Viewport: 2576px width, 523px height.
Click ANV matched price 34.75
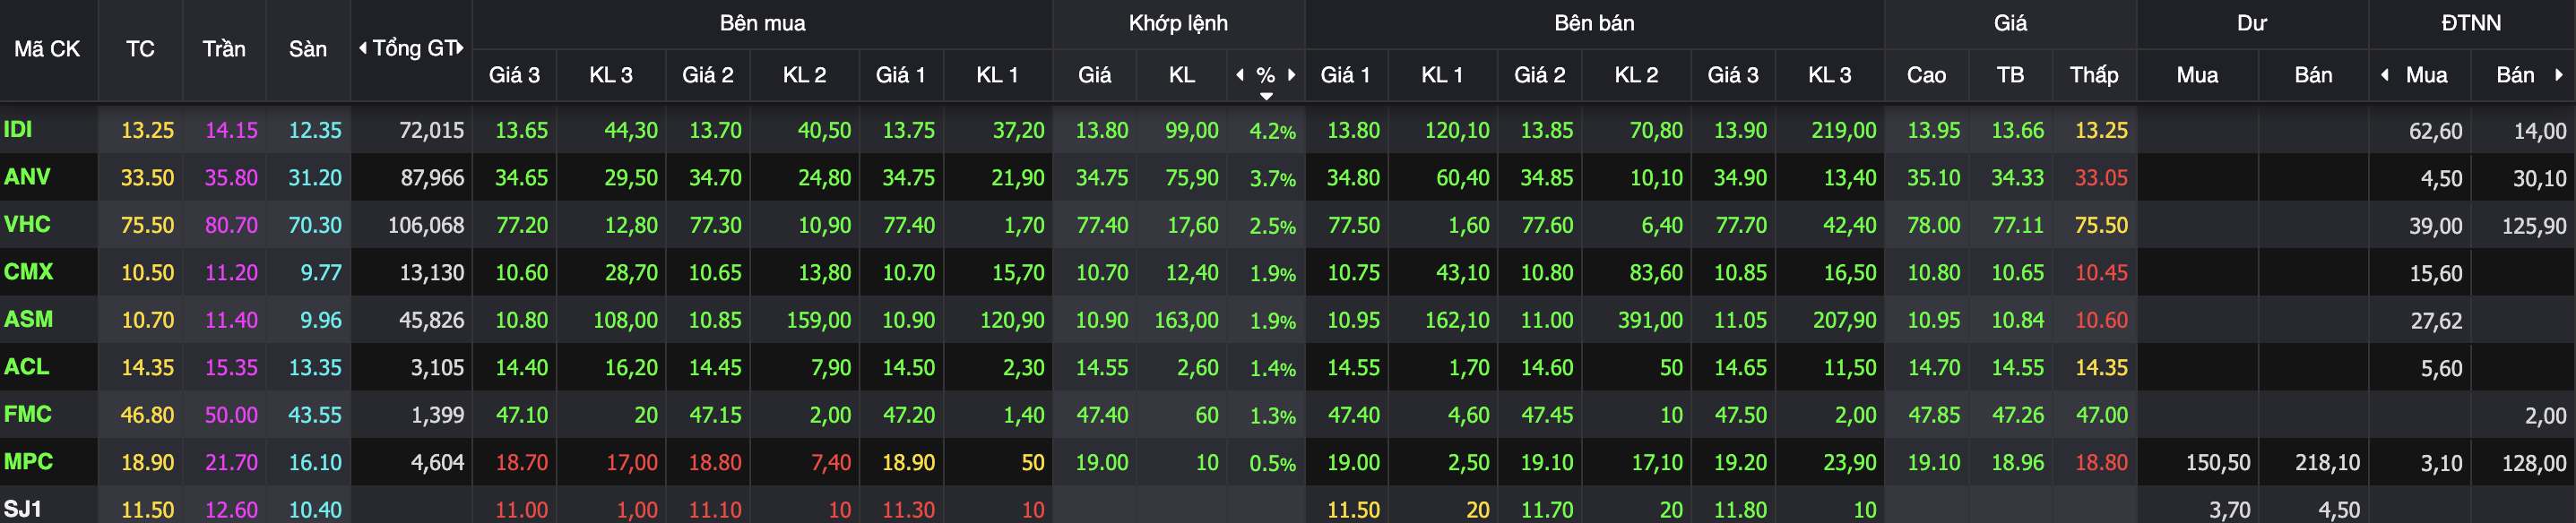coord(1102,178)
